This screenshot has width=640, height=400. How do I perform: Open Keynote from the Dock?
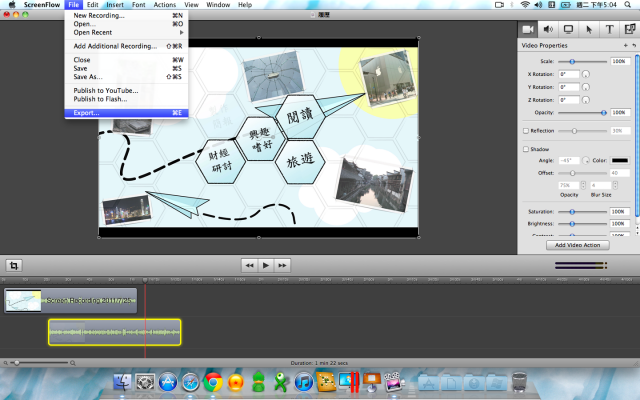[x=371, y=382]
